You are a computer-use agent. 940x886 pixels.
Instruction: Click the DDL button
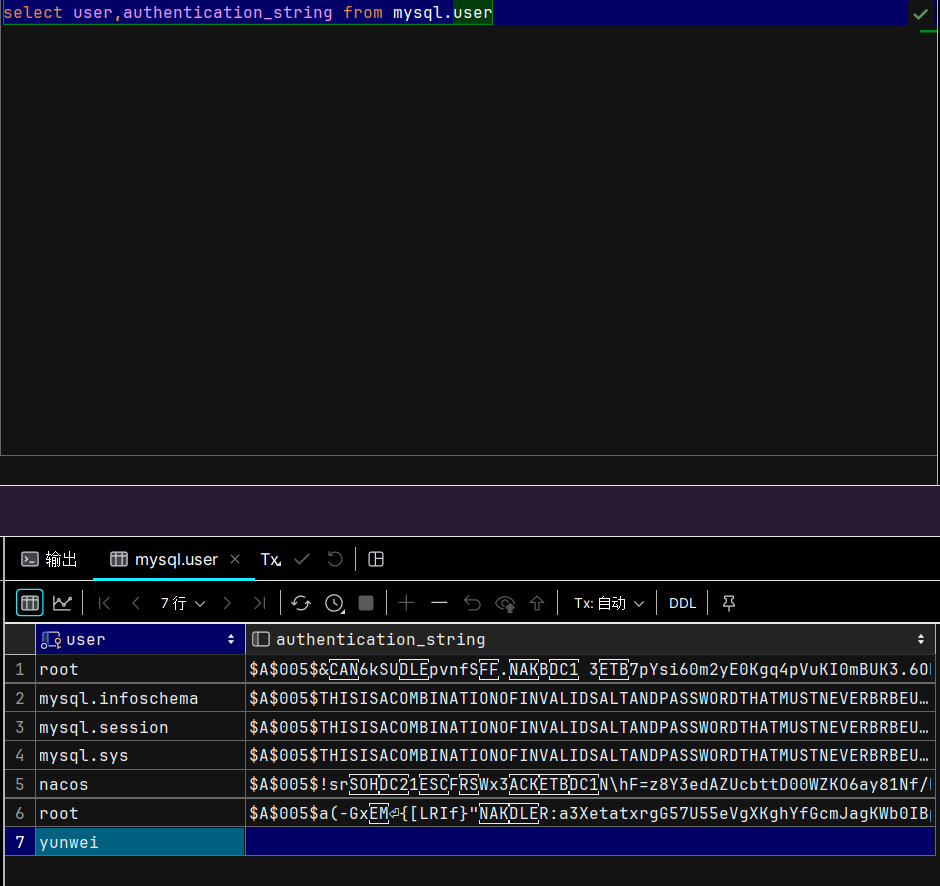coord(682,603)
